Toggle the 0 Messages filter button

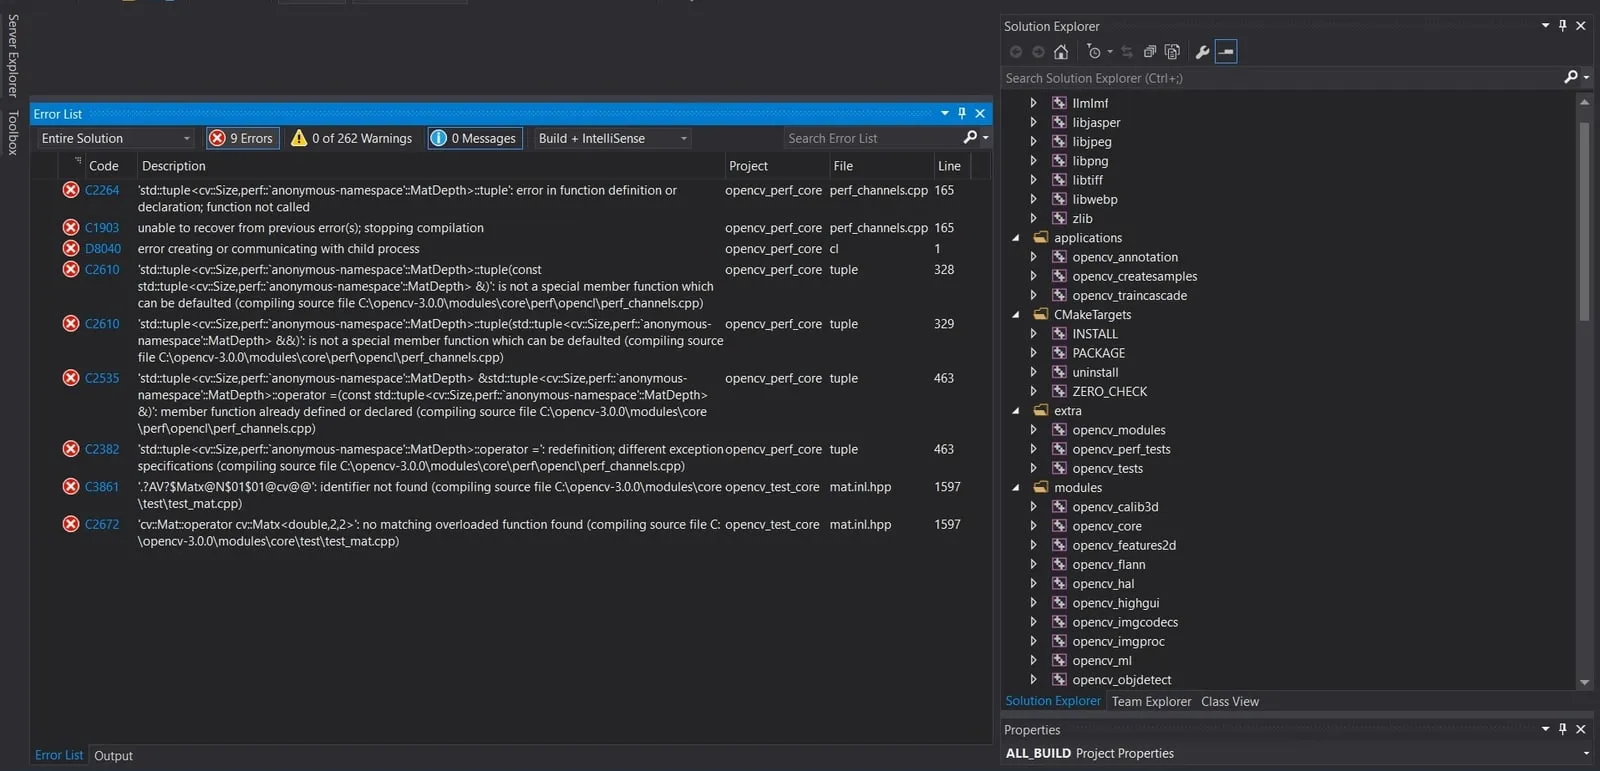(474, 138)
